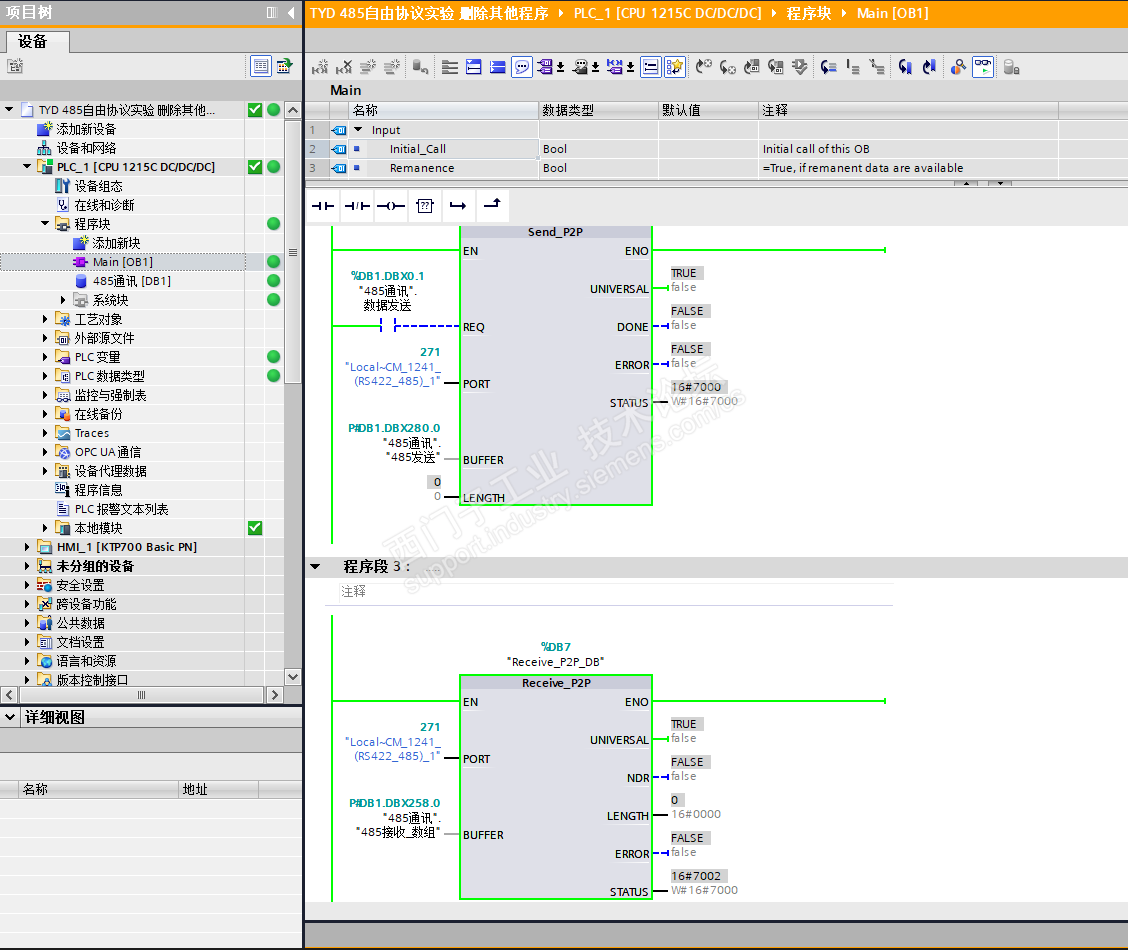1128x950 pixels.
Task: Collapse the 详细视图 panel
Action: (10, 717)
